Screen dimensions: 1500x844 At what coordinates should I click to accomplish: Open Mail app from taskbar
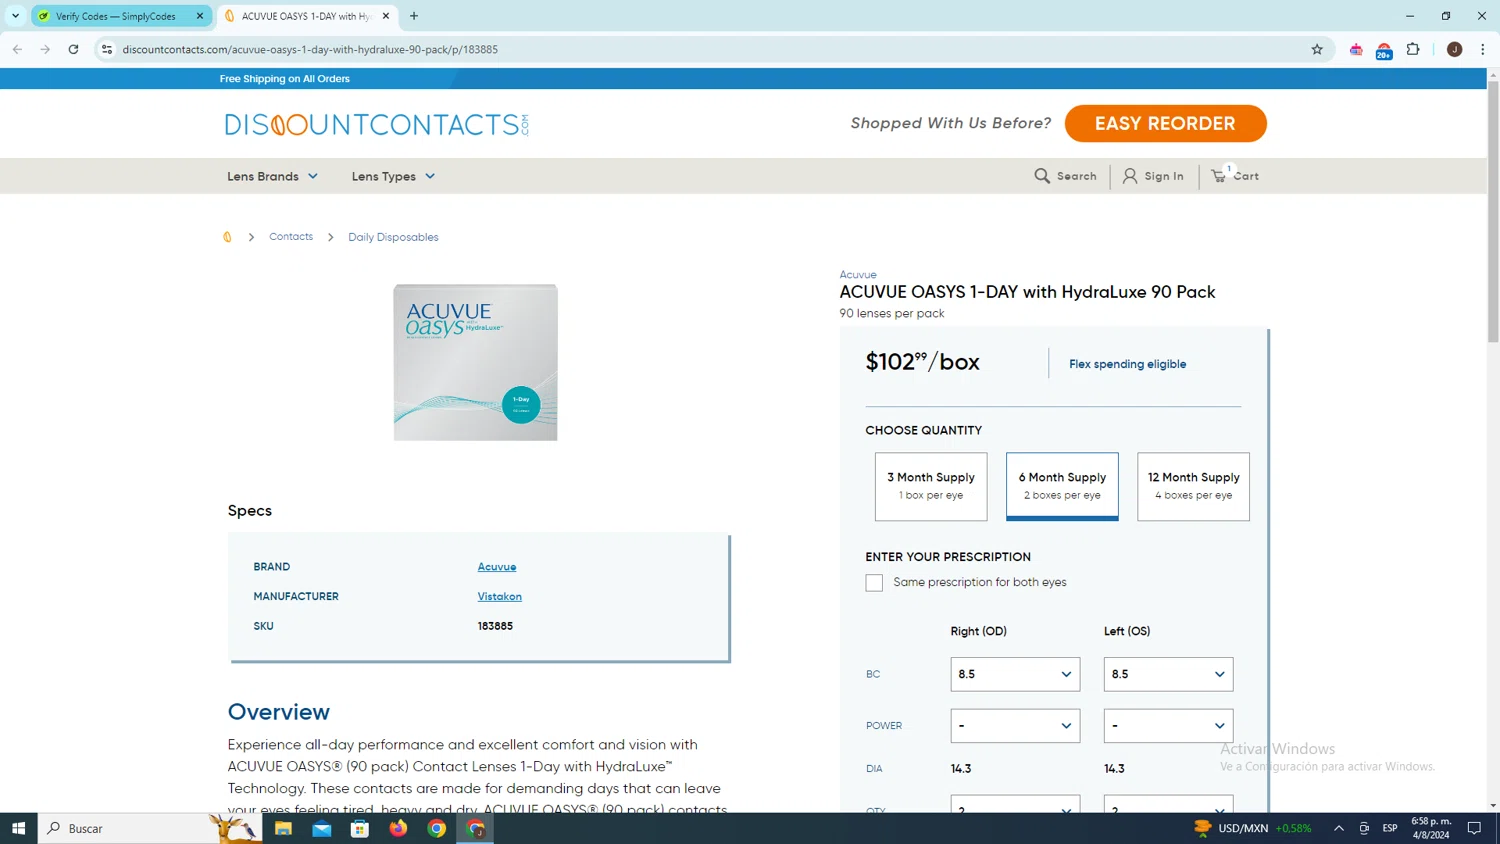[322, 828]
